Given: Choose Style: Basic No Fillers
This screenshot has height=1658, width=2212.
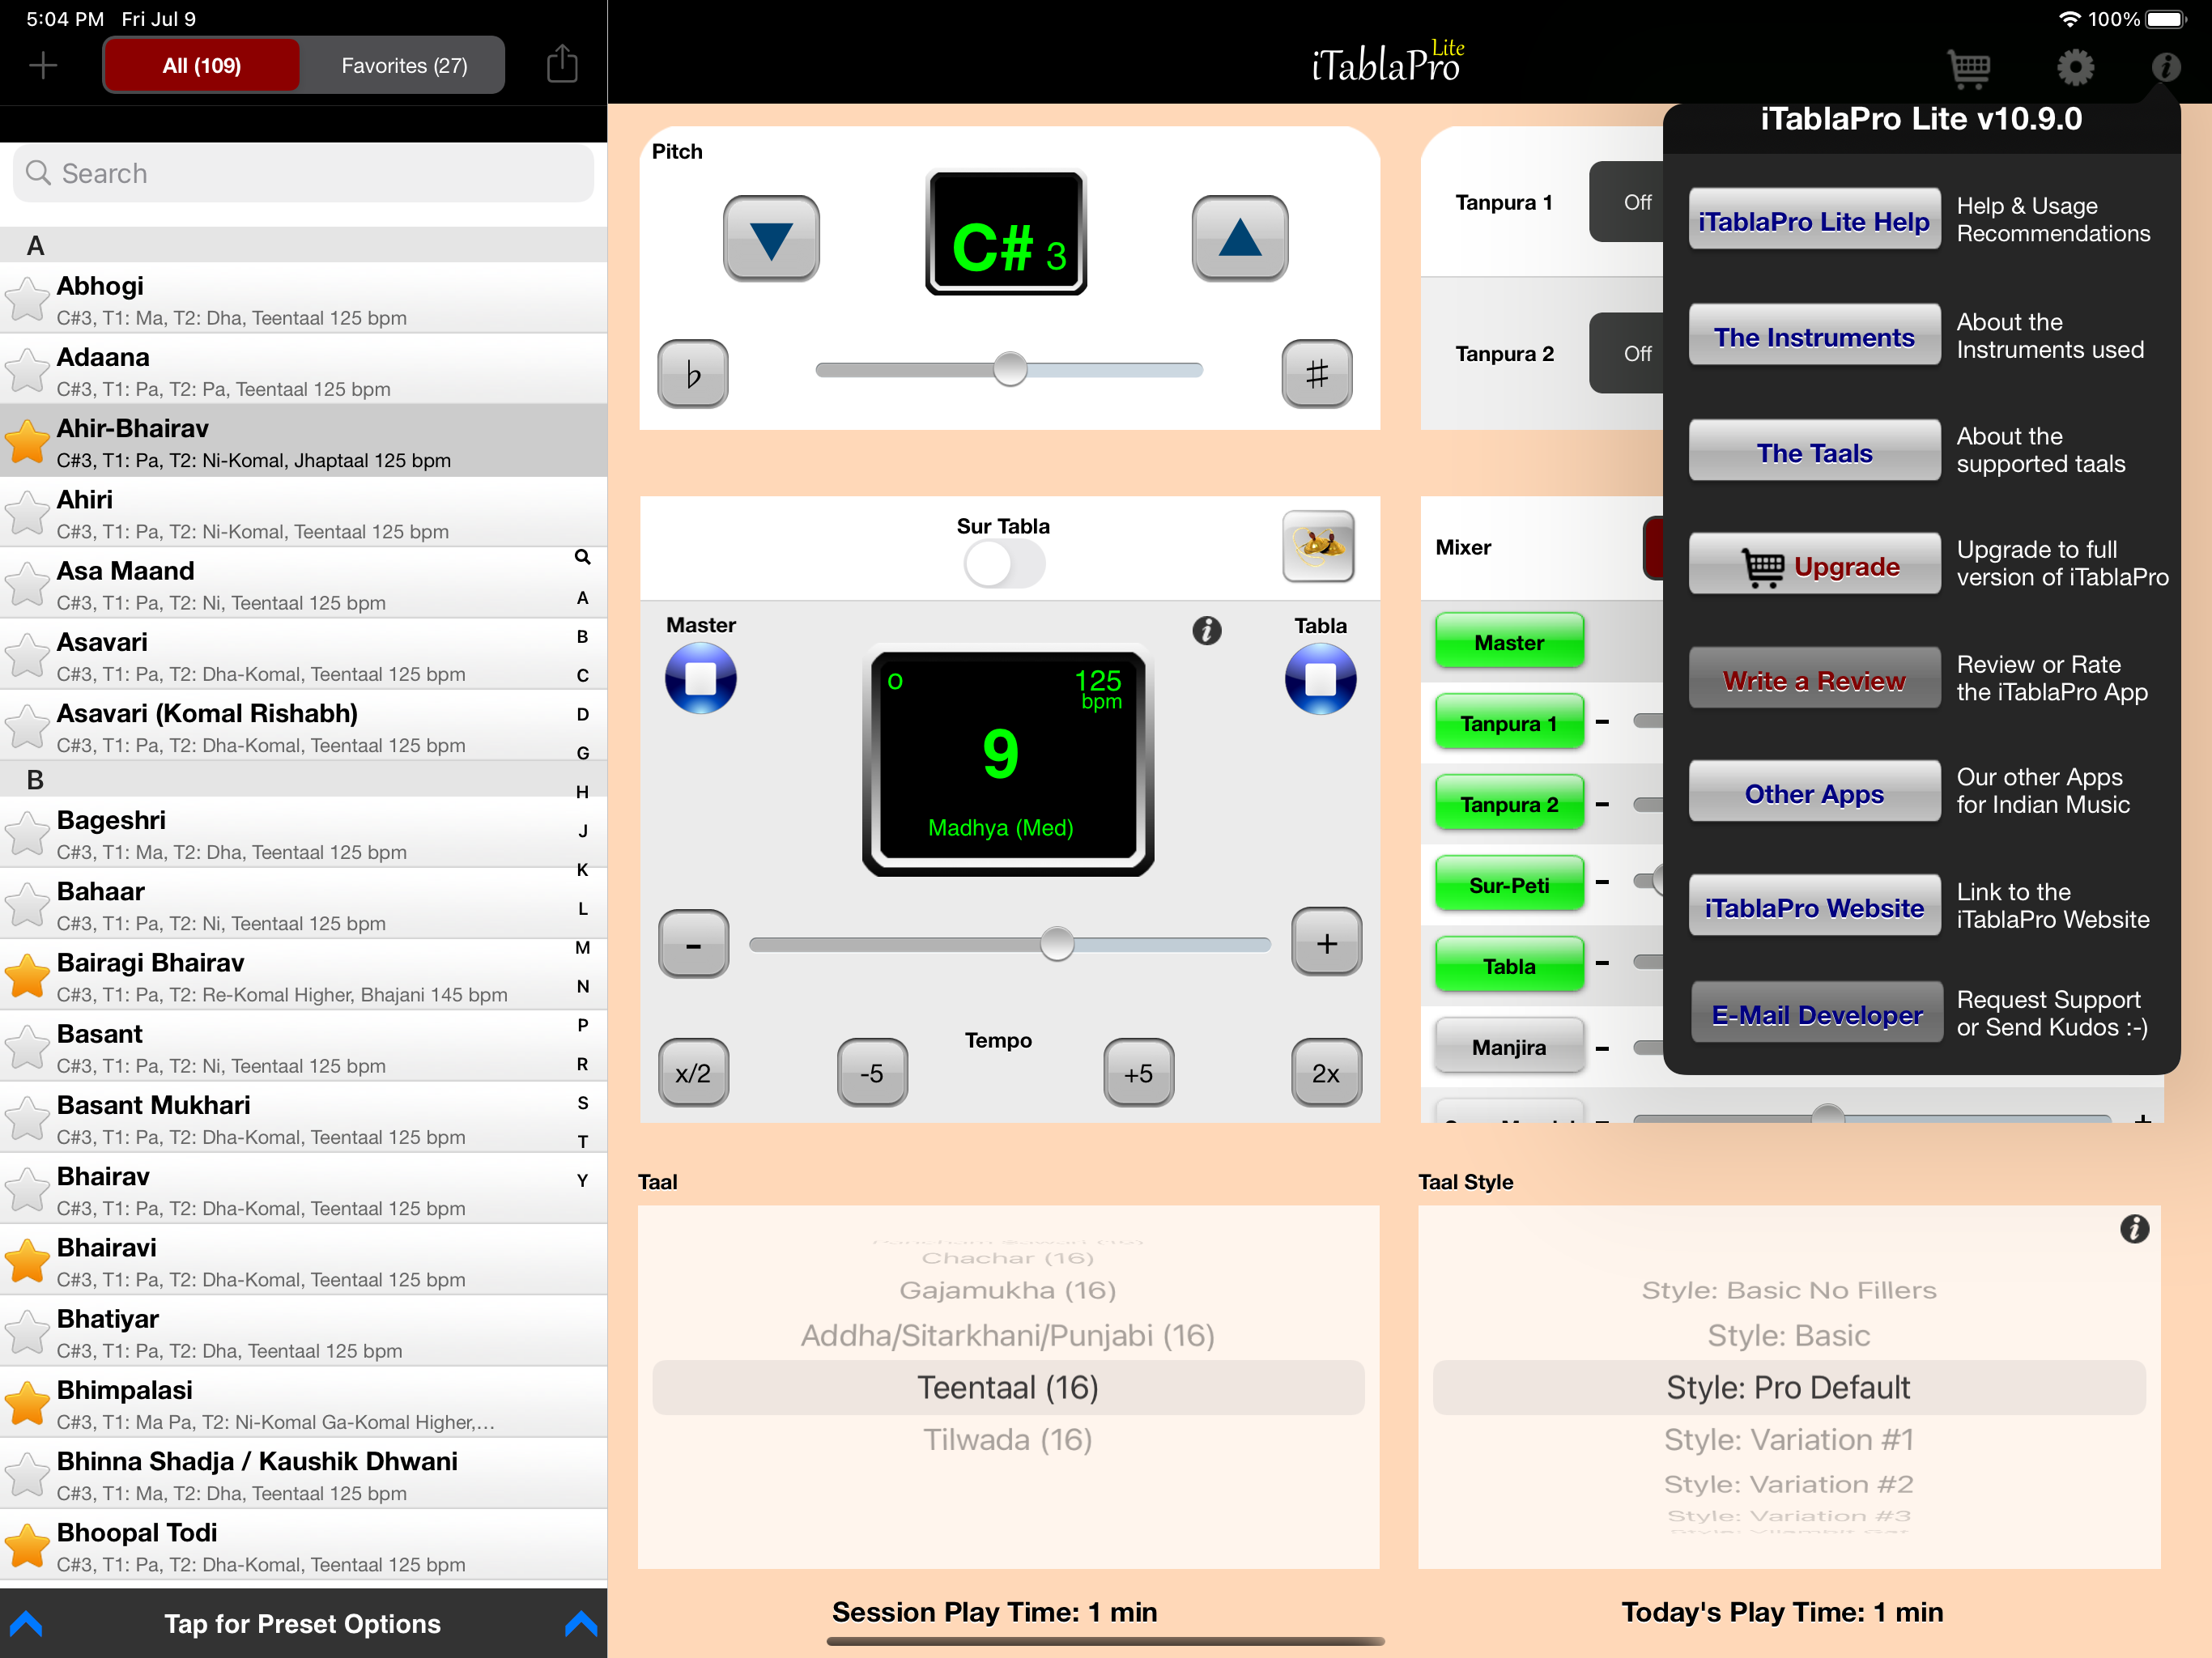Looking at the screenshot, I should 1789,1290.
